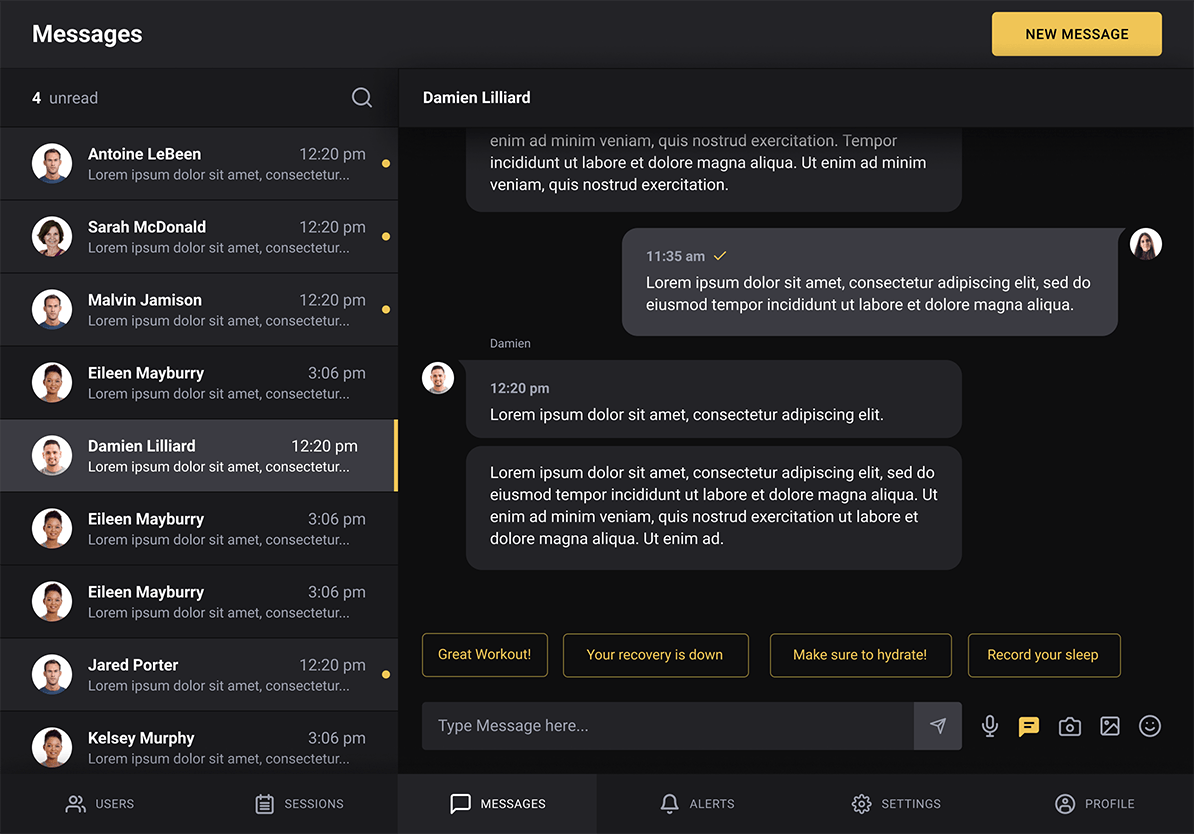Choose 'Your recovery is down' quick reply
1194x834 pixels.
pos(655,655)
